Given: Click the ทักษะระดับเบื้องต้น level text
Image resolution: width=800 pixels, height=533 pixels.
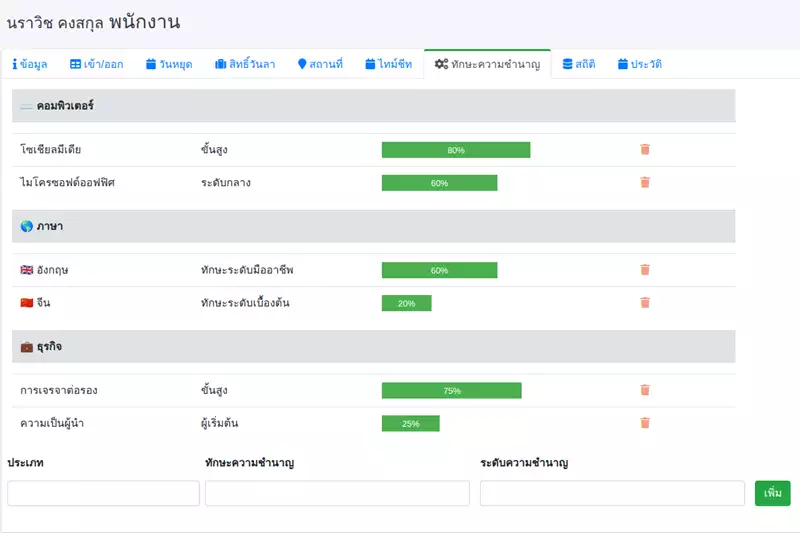Looking at the screenshot, I should click(245, 303).
